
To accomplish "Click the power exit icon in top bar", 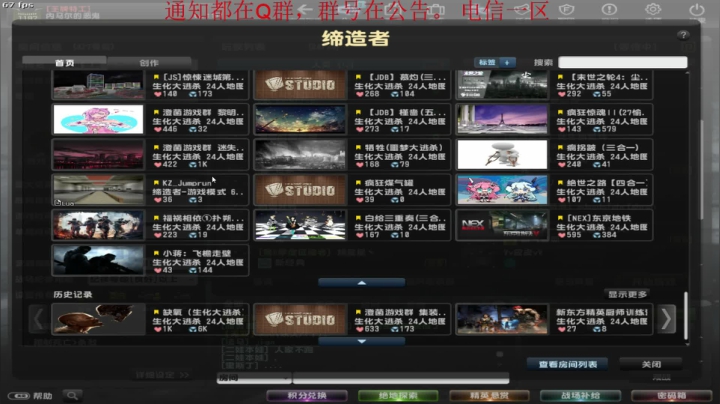I will tap(697, 9).
